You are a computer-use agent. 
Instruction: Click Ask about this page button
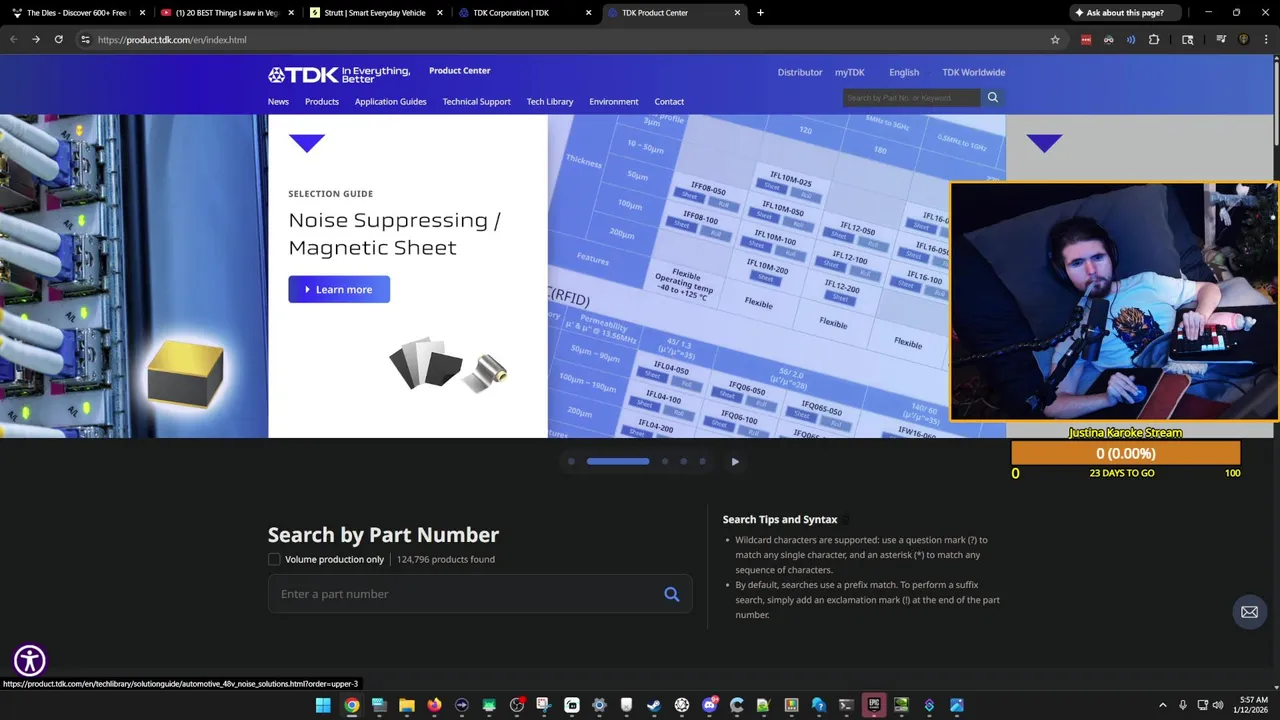[x=1125, y=13]
